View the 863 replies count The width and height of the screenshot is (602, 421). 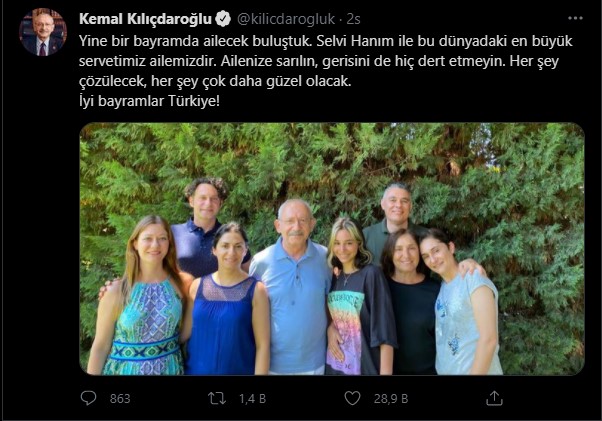click(x=120, y=399)
